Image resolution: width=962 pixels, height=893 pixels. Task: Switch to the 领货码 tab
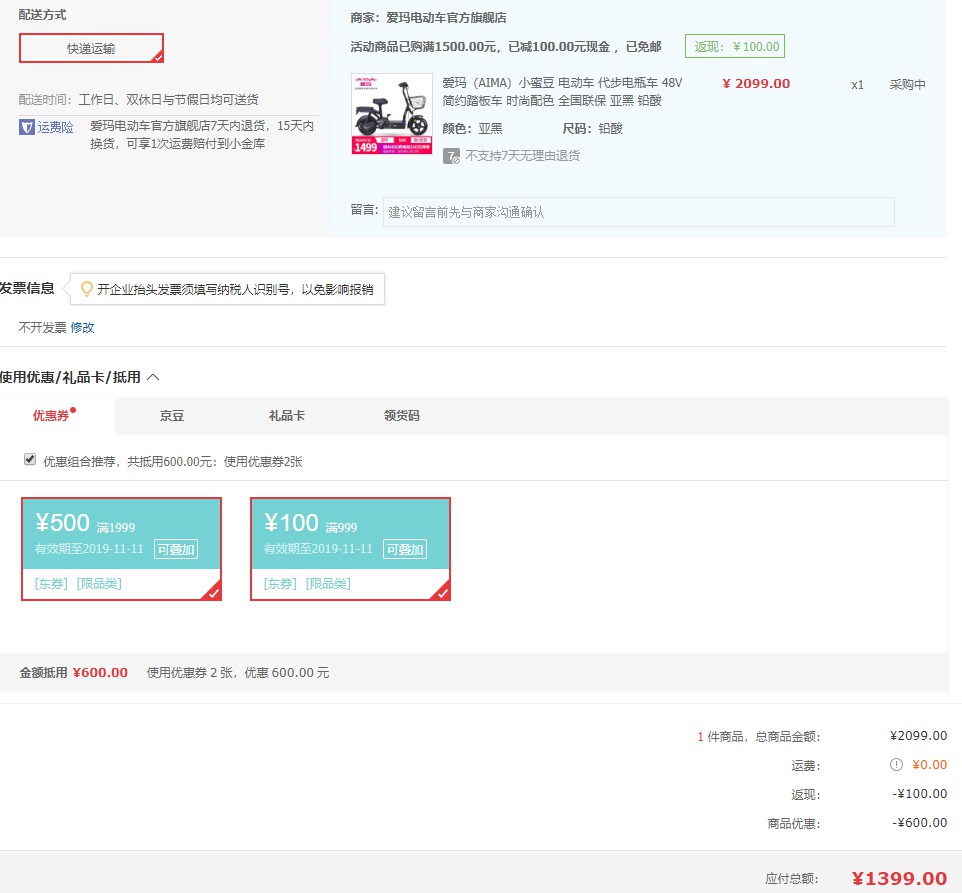coord(402,416)
